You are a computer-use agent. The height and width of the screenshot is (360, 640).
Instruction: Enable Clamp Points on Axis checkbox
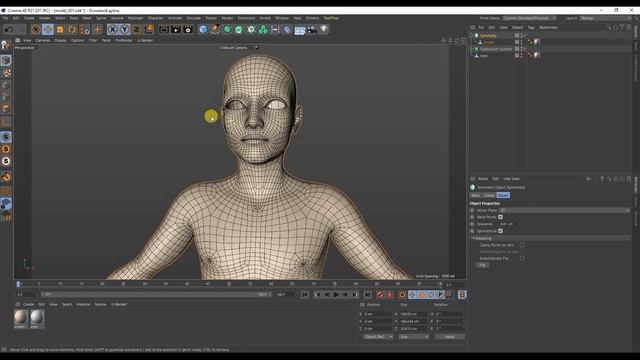[x=522, y=245]
